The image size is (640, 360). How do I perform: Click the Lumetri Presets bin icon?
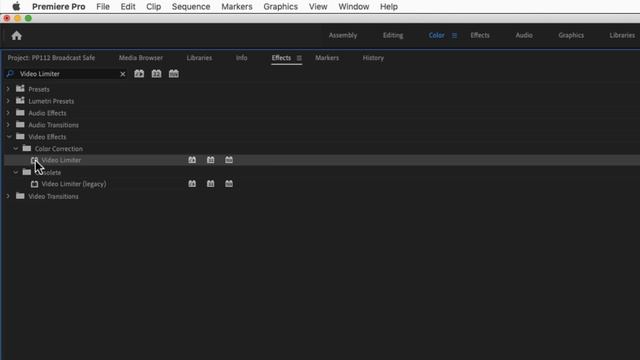(x=20, y=100)
